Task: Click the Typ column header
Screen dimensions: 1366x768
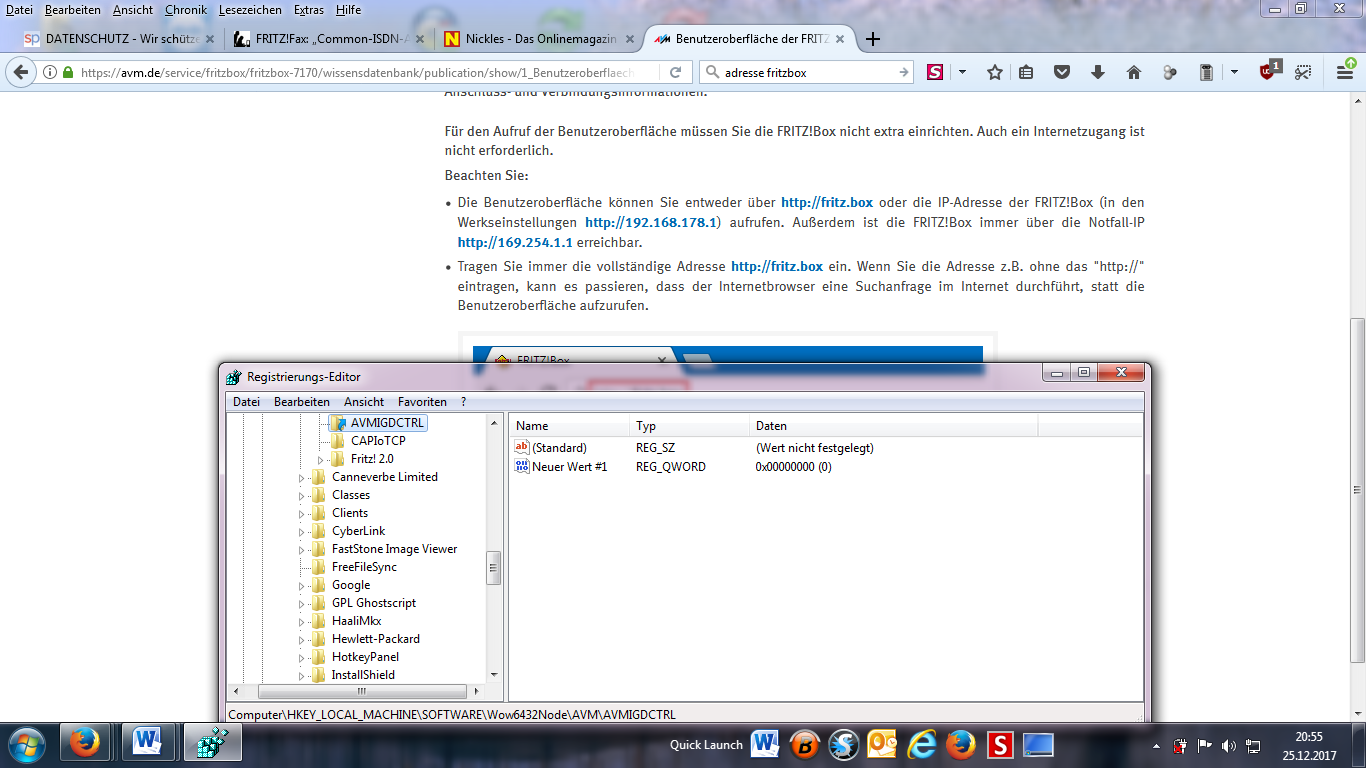Action: coord(689,426)
